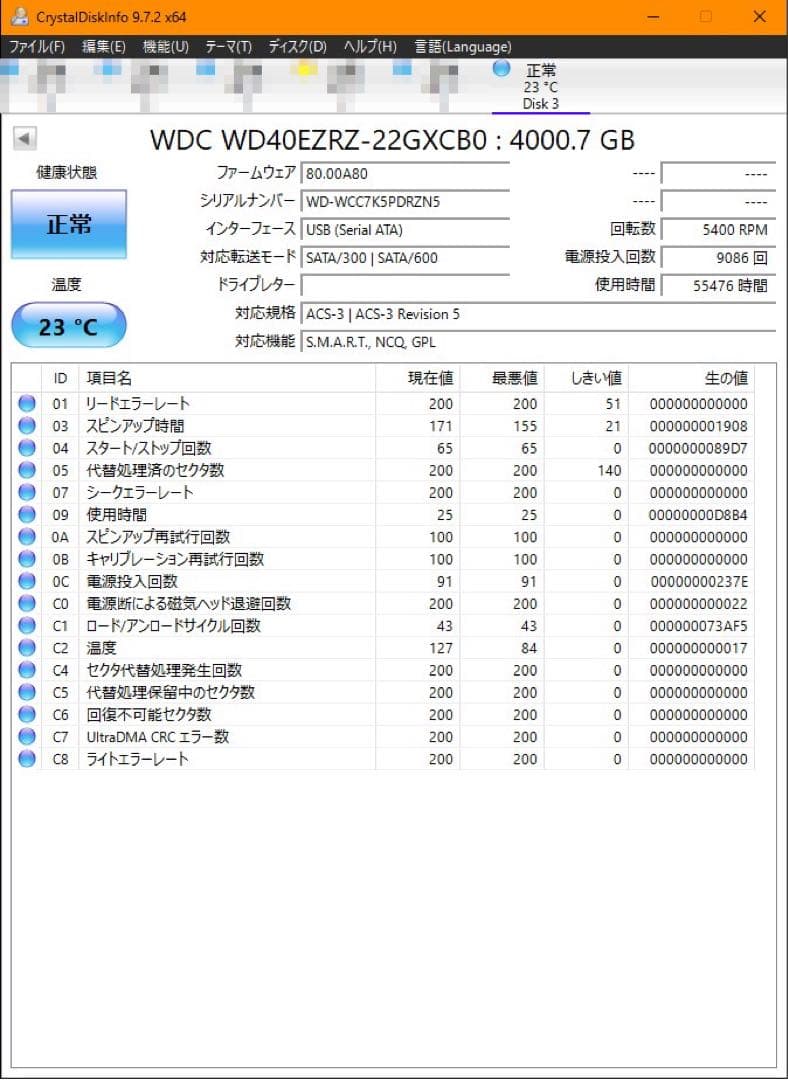Click the status icon for ID C2 温度
Screen dimensions: 788x1080
[x=27, y=647]
